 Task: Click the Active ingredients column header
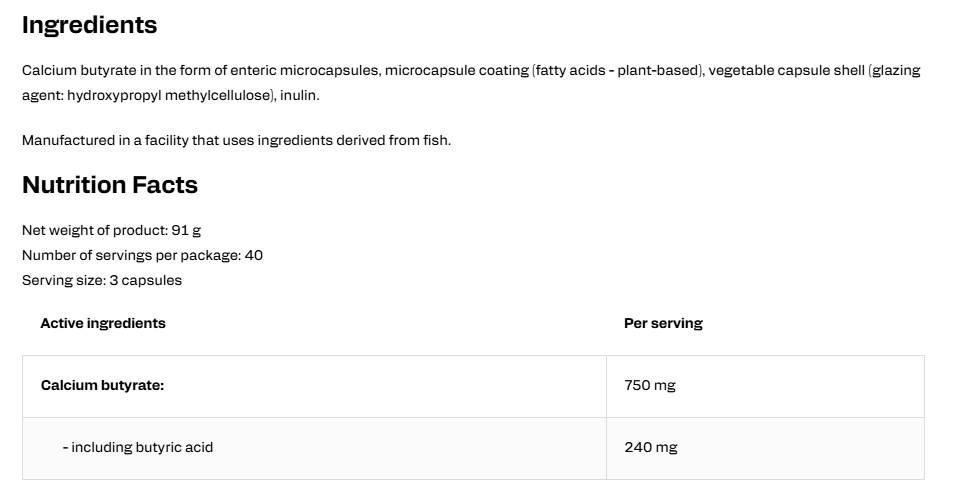pyautogui.click(x=103, y=323)
